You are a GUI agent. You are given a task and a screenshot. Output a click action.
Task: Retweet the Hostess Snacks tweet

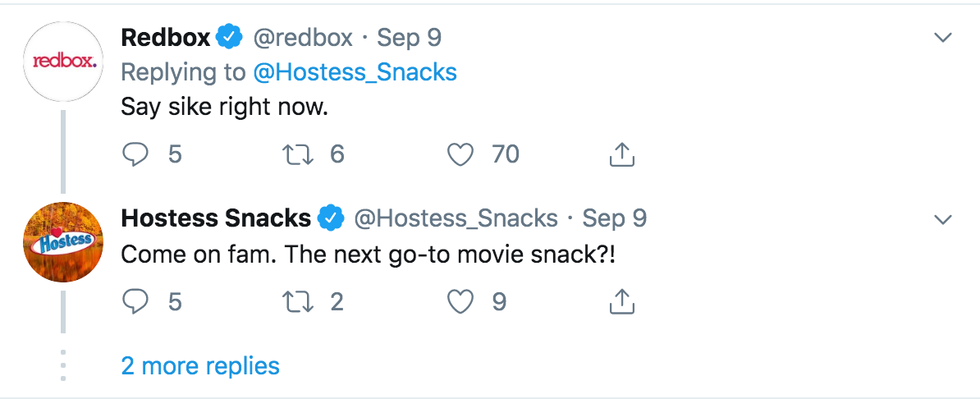[296, 303]
